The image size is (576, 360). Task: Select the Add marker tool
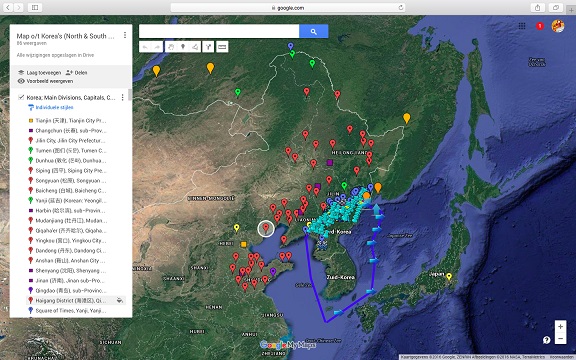pos(183,47)
